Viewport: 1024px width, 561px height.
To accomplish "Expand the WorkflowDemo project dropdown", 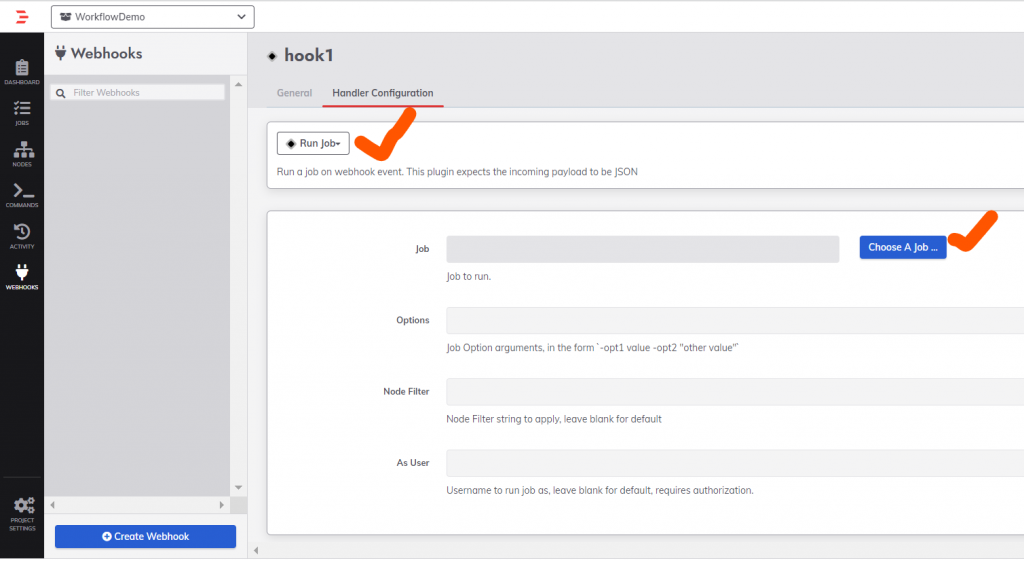I will [152, 17].
